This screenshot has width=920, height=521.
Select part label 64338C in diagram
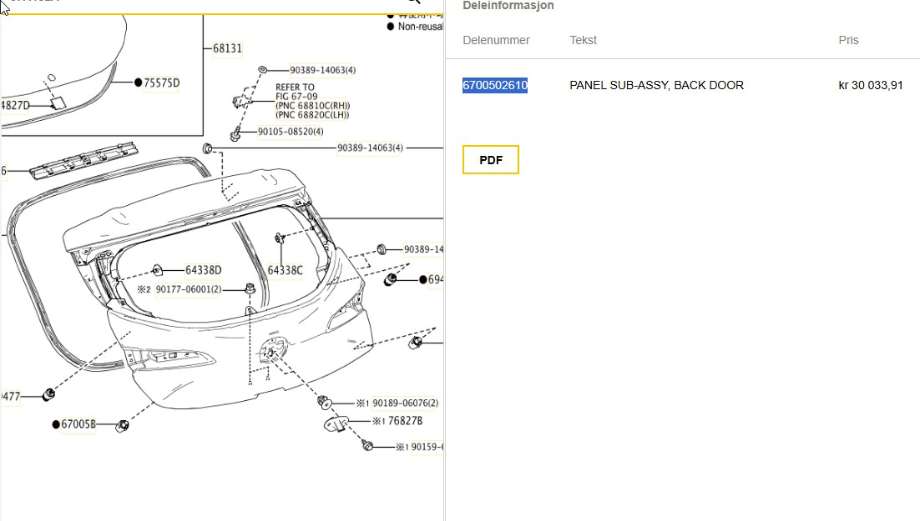pyautogui.click(x=285, y=270)
